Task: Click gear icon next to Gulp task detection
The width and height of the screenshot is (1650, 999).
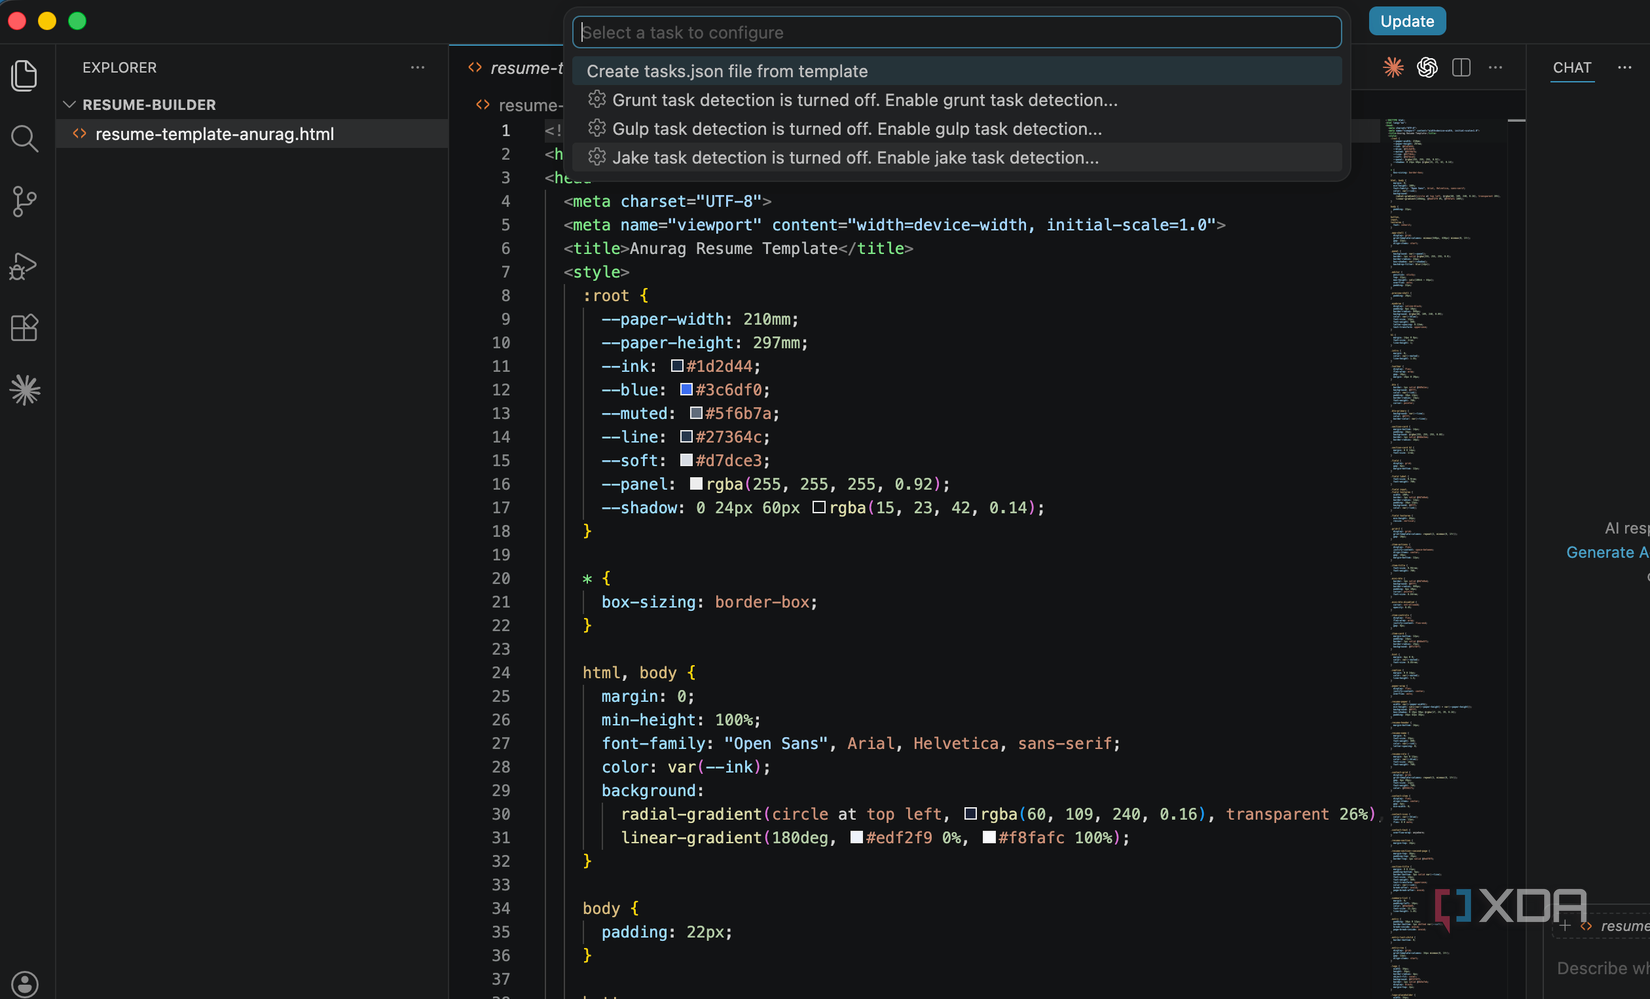Action: (x=597, y=128)
